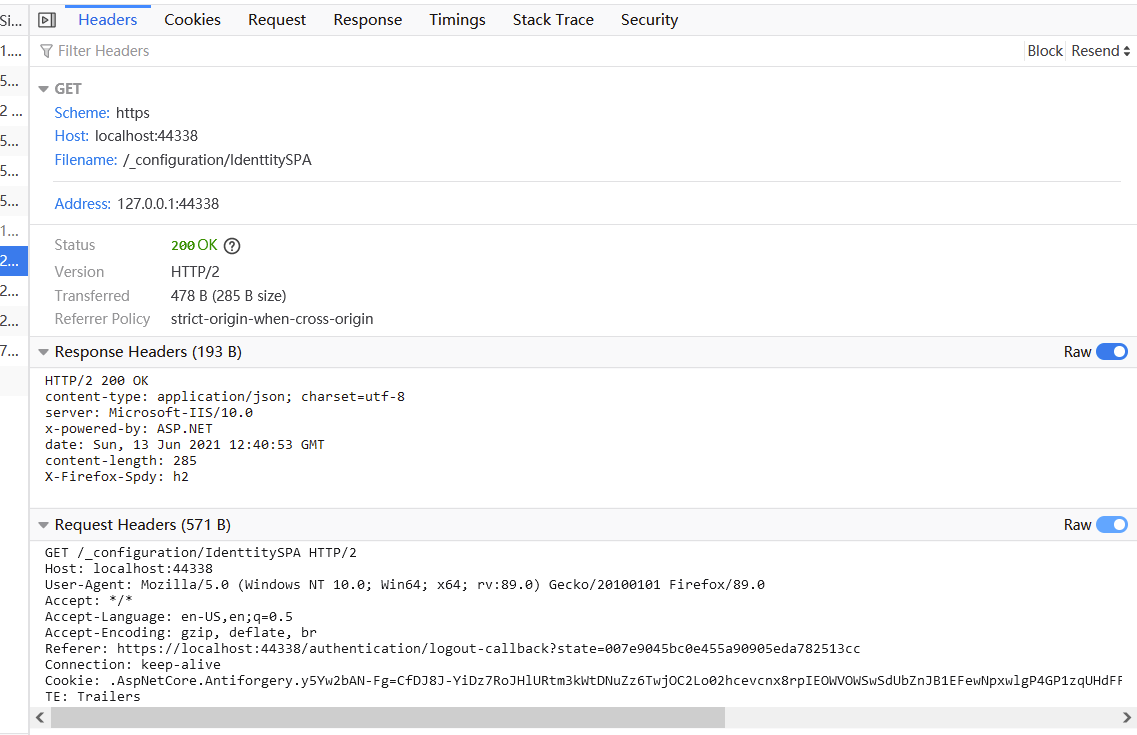Select the highlighted request row in list

click(x=13, y=261)
